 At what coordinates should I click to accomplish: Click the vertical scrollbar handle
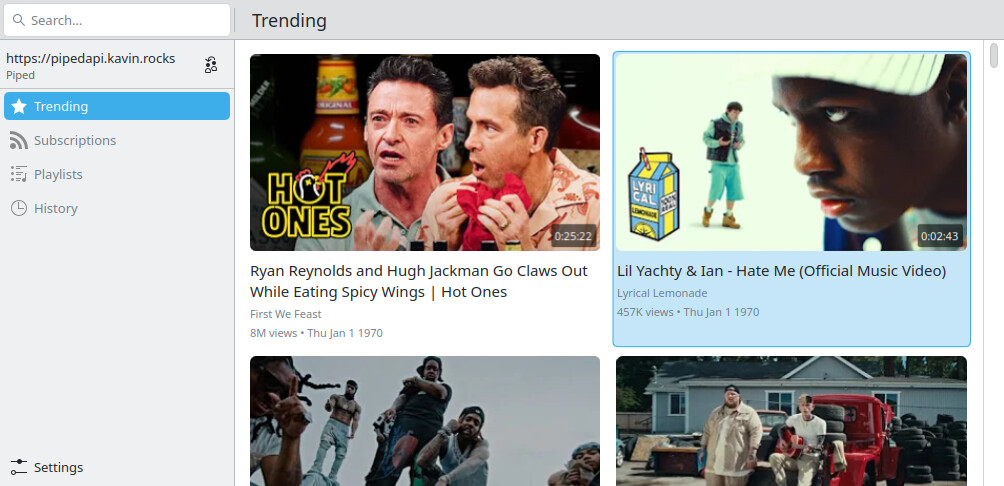994,55
